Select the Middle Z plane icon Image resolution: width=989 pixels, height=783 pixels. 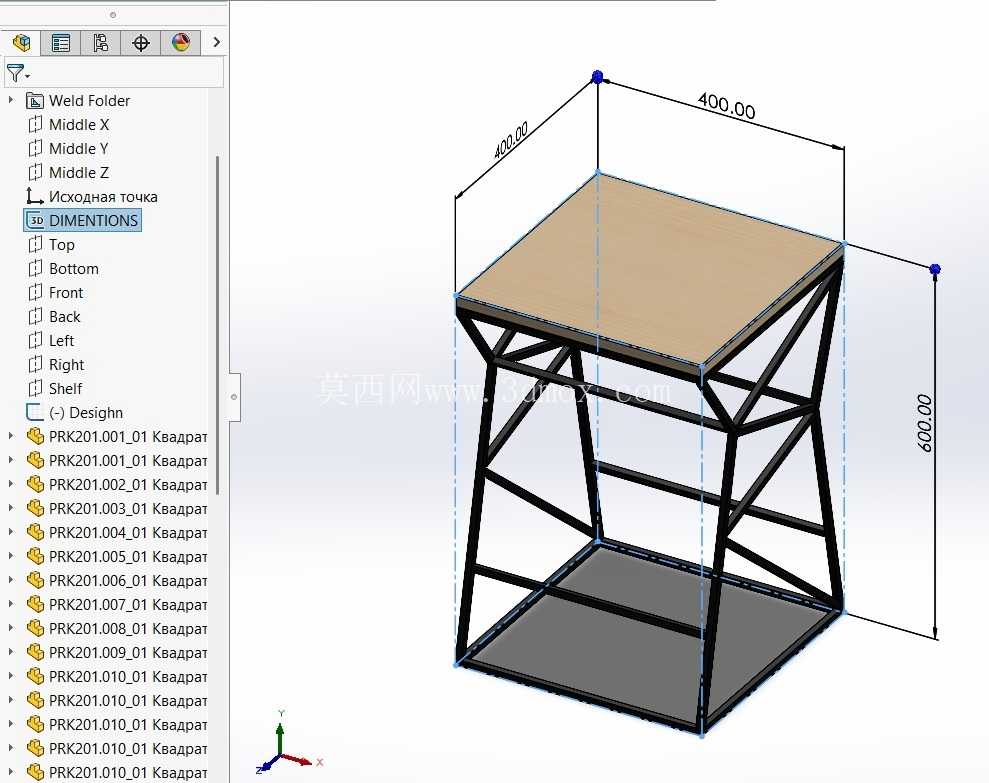[35, 172]
